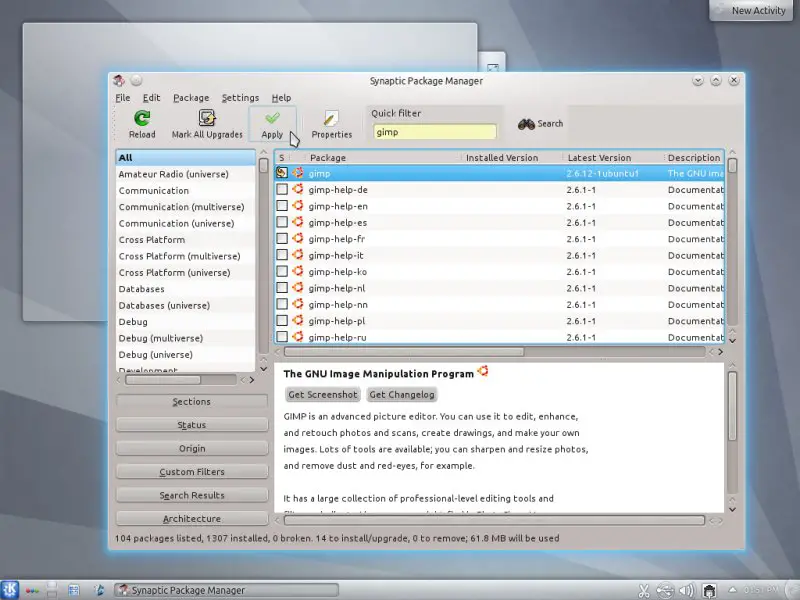The width and height of the screenshot is (800, 600).
Task: Click the Synaptic window menu icon in title bar
Action: coord(119,80)
